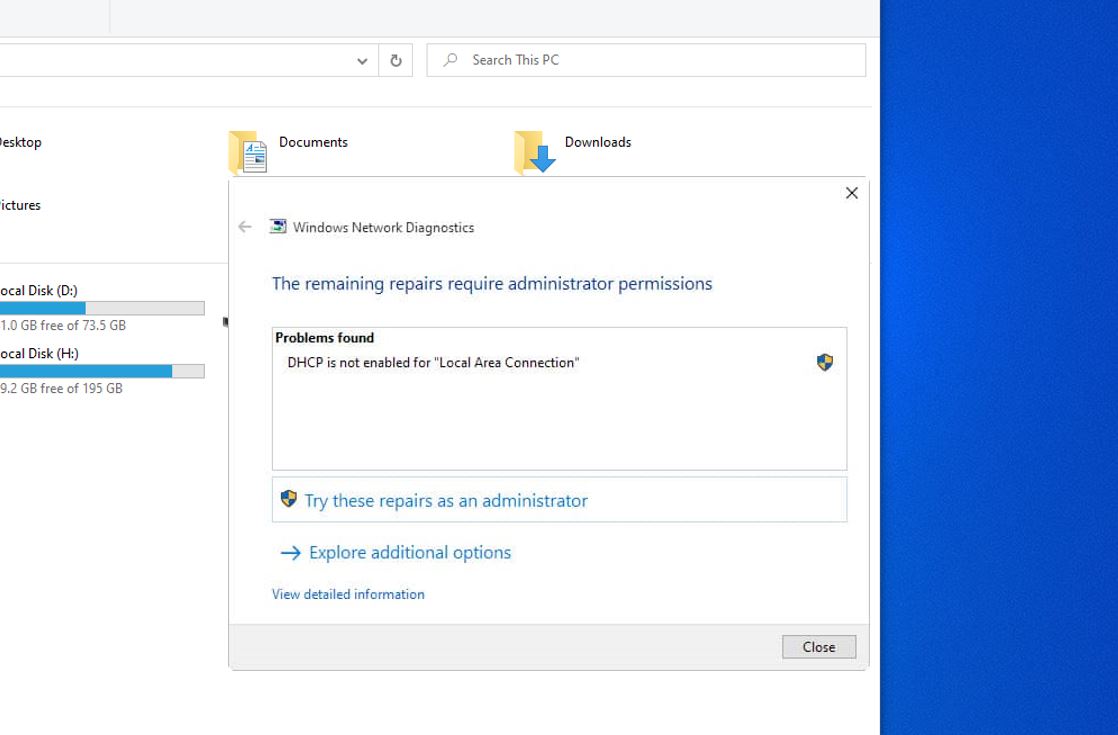Click the shield icon beside DHCP problem
This screenshot has height=735, width=1118.
pos(825,362)
